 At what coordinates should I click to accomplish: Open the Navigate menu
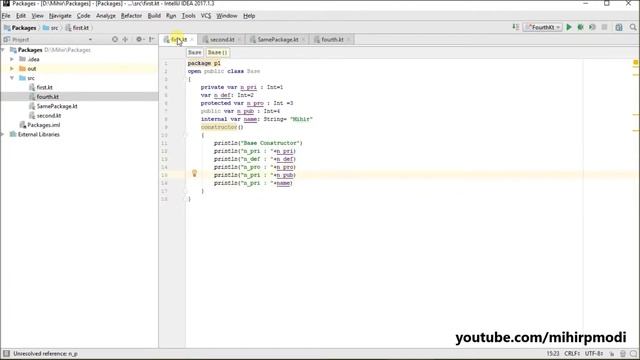(x=60, y=16)
